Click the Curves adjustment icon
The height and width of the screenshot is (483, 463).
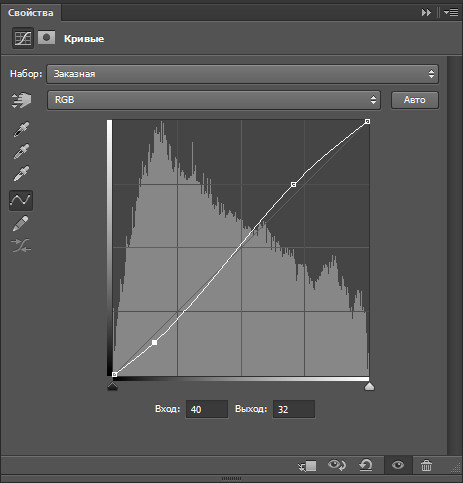23,38
